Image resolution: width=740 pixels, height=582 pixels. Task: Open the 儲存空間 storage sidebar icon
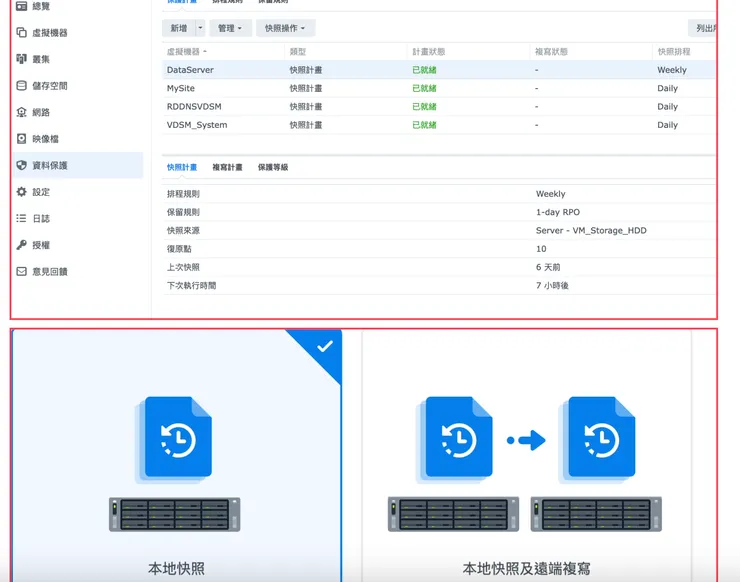(x=21, y=85)
